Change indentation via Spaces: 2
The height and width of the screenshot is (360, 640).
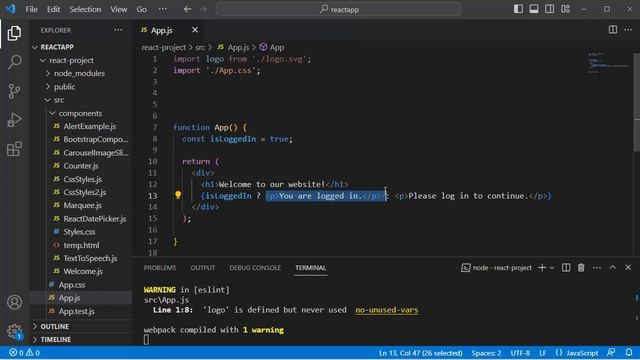tap(486, 353)
